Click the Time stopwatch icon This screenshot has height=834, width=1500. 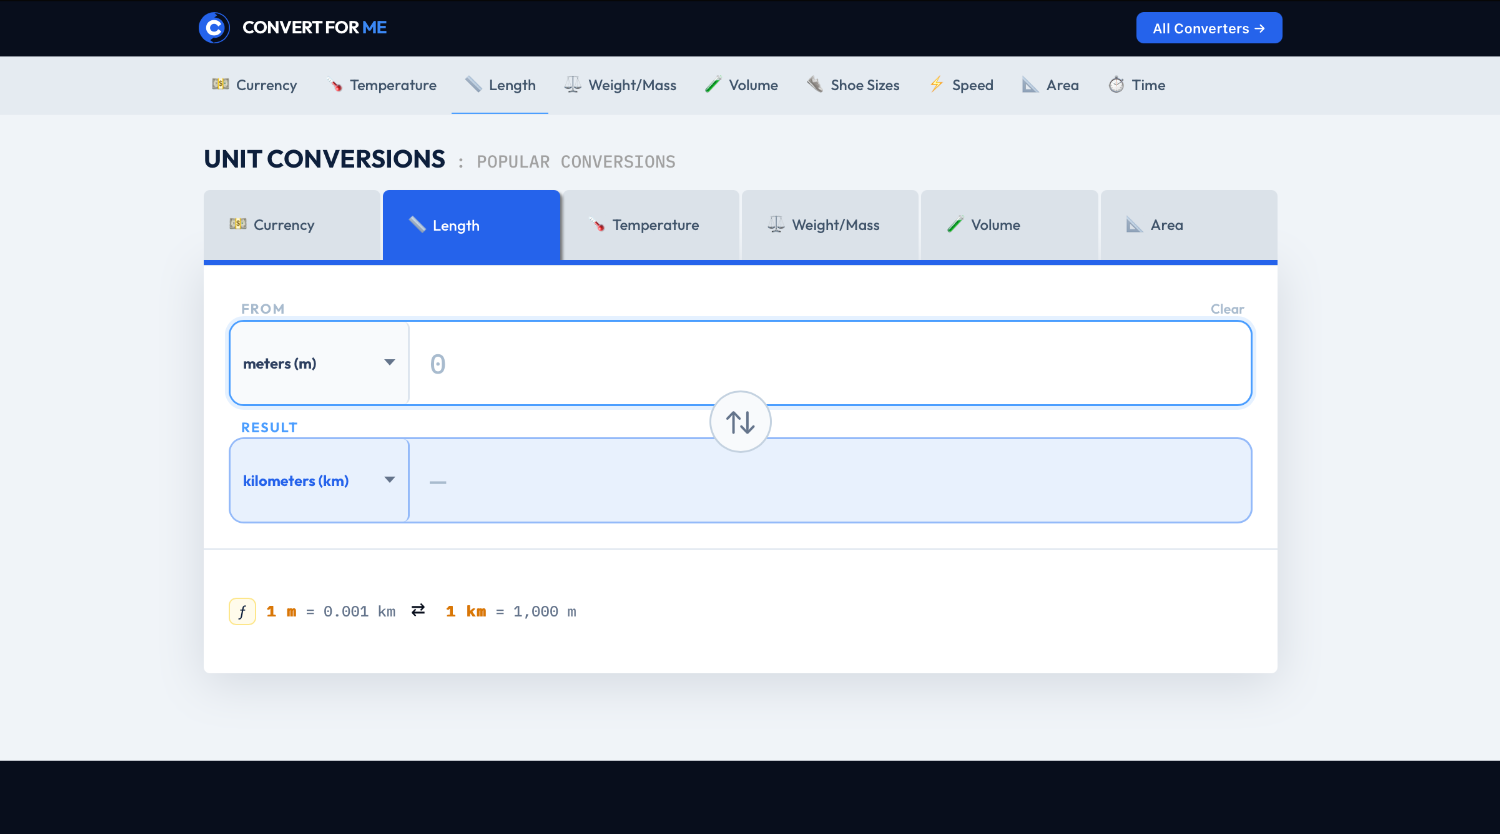pos(1116,85)
